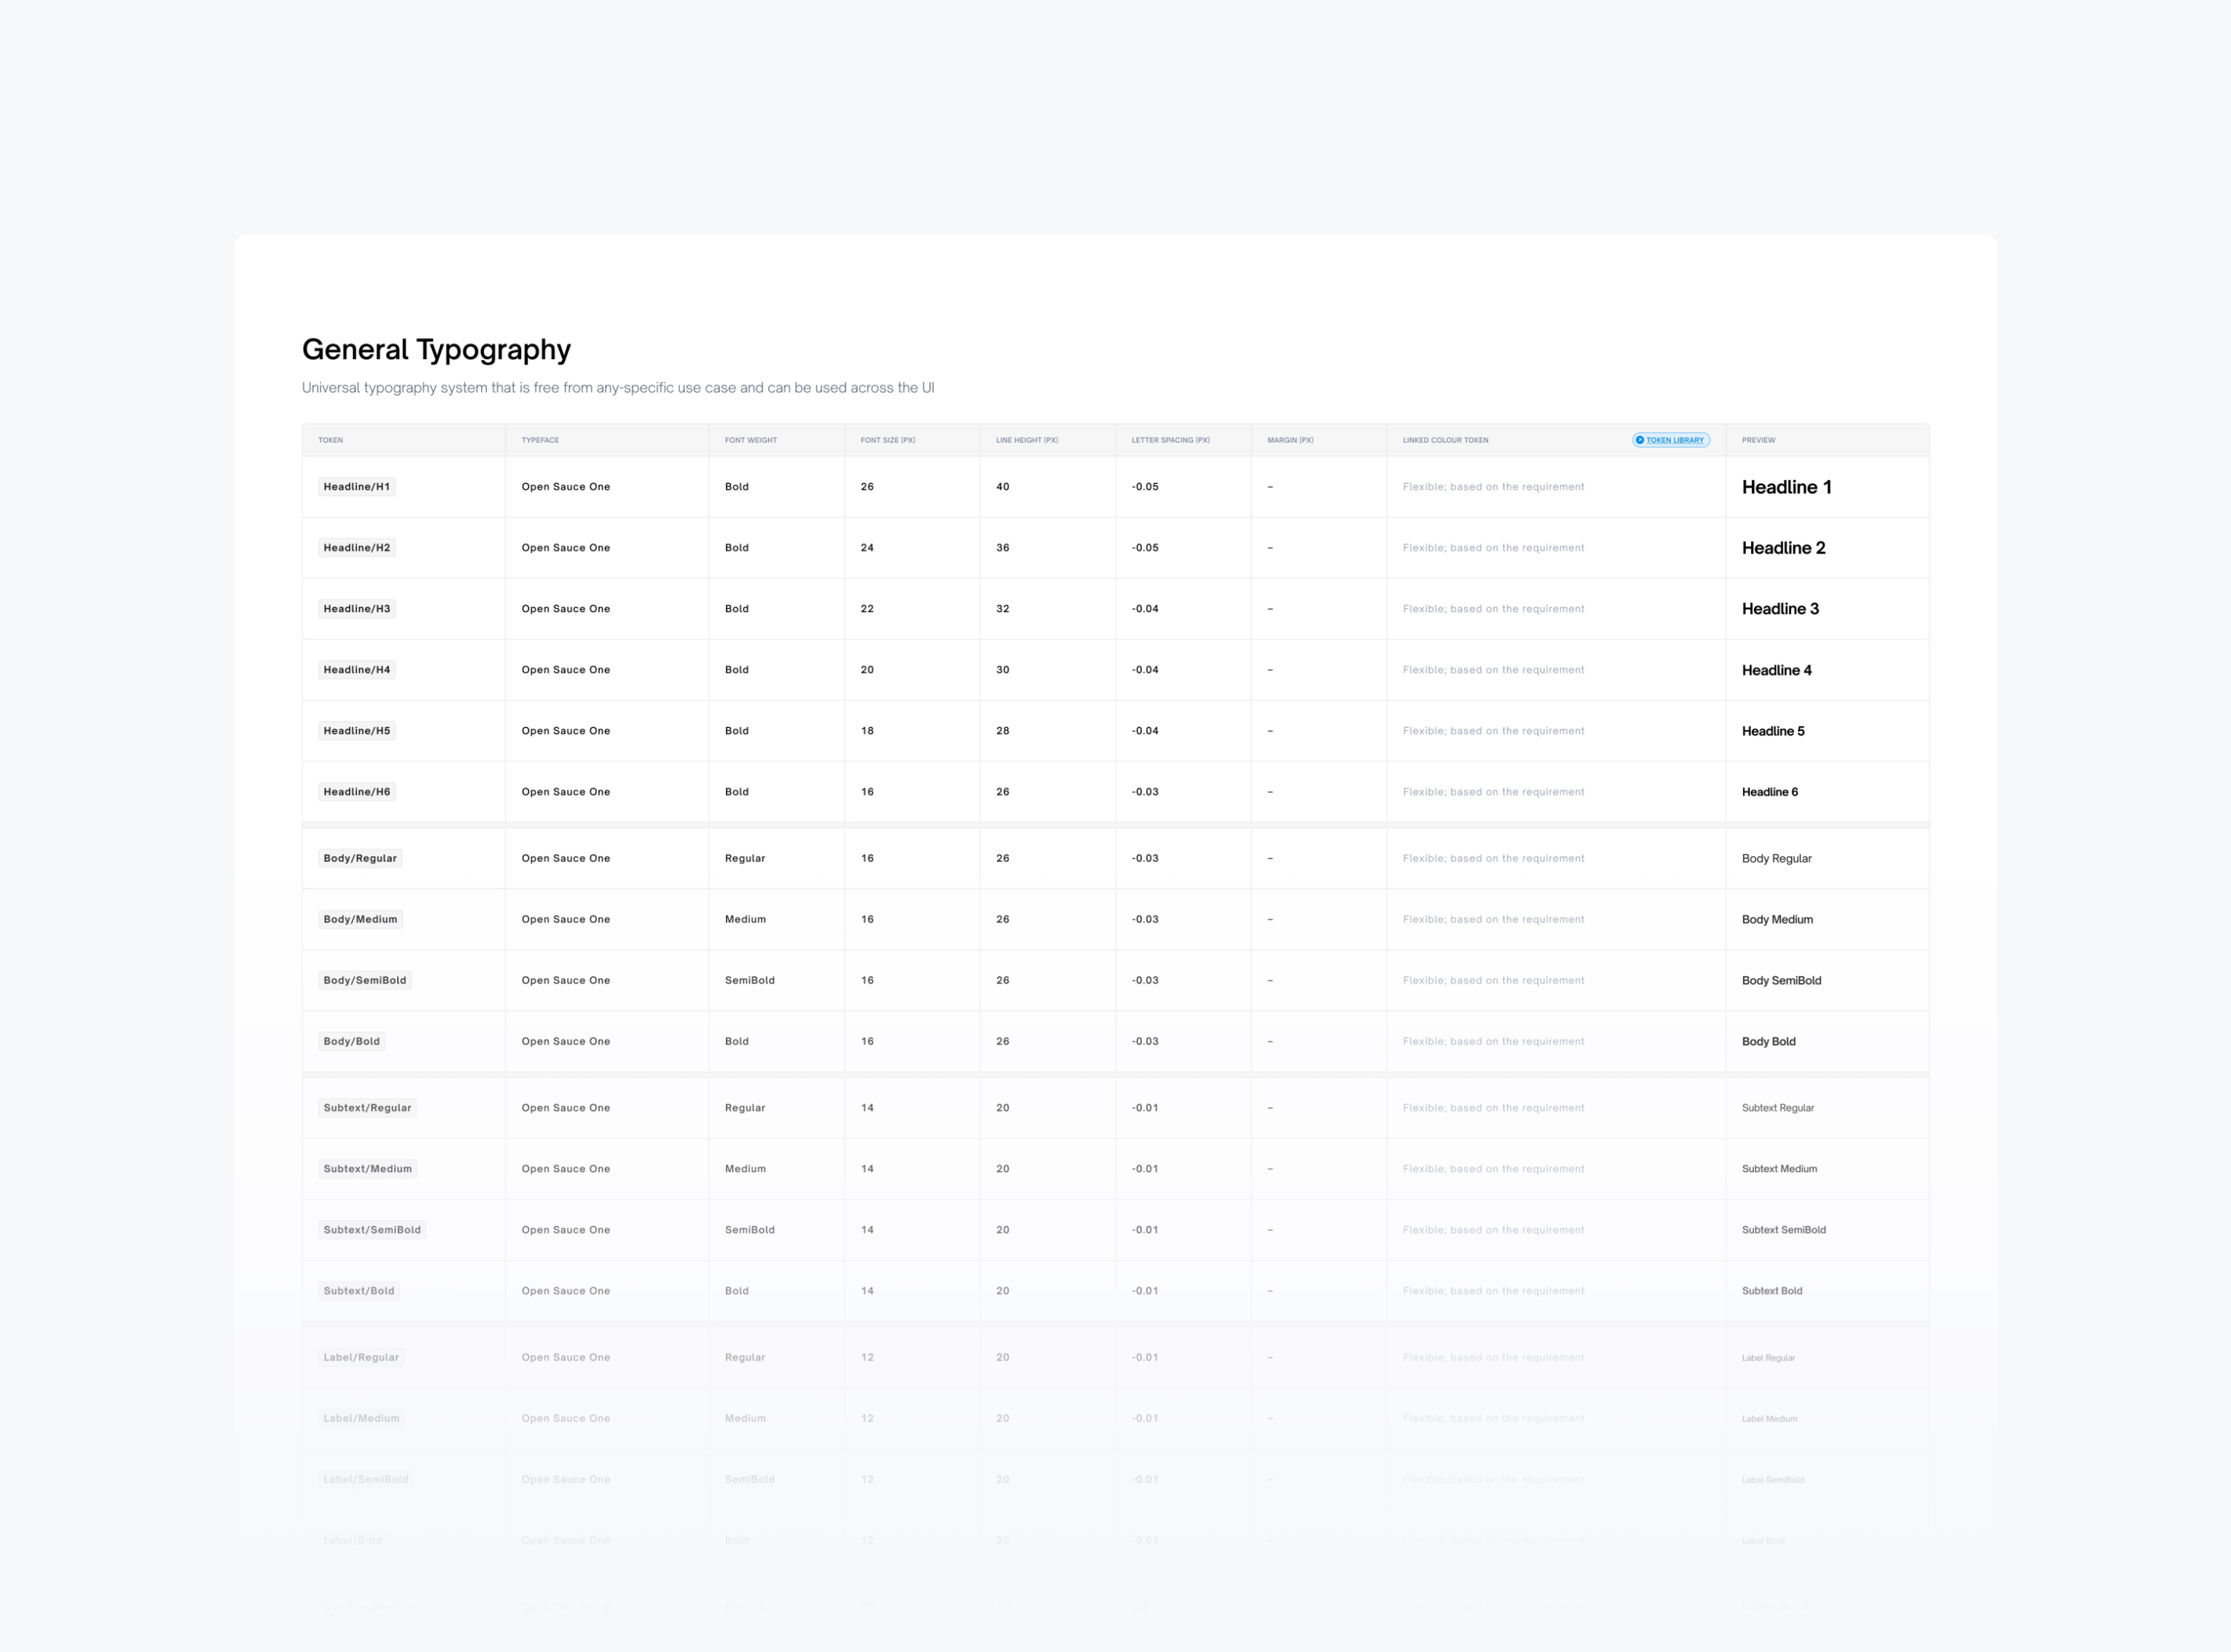Click the General Typography page title
Image resolution: width=2231 pixels, height=1652 pixels.
point(436,349)
